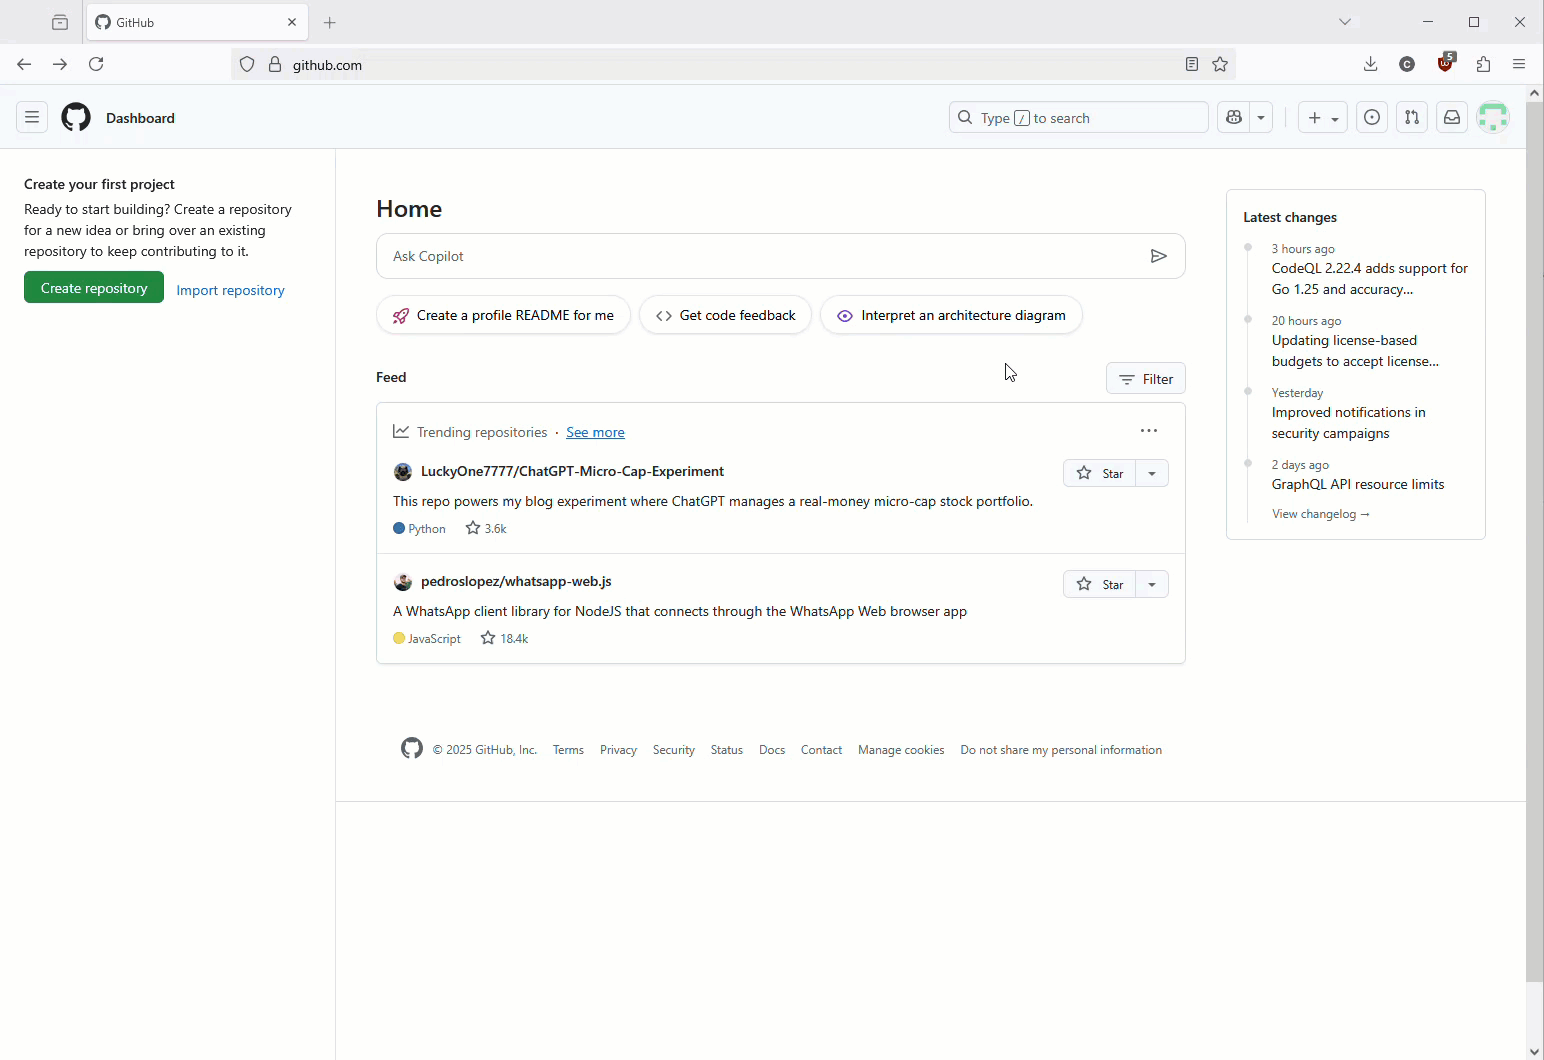Click the GitHub logo
The width and height of the screenshot is (1544, 1060).
[x=76, y=117]
